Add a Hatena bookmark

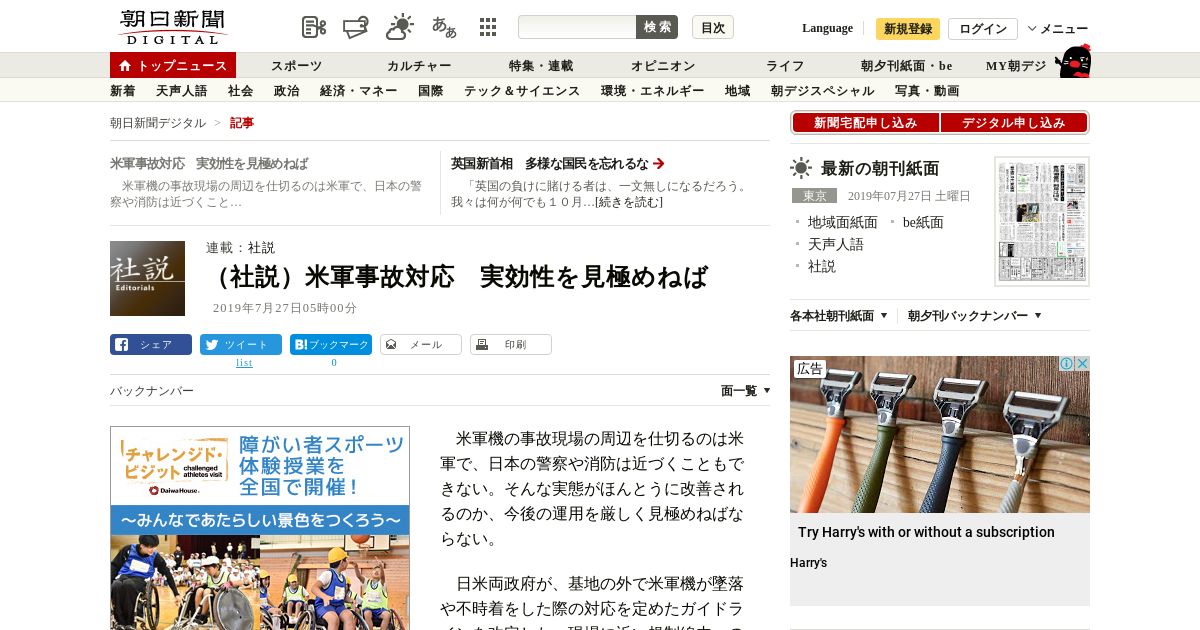(x=331, y=345)
